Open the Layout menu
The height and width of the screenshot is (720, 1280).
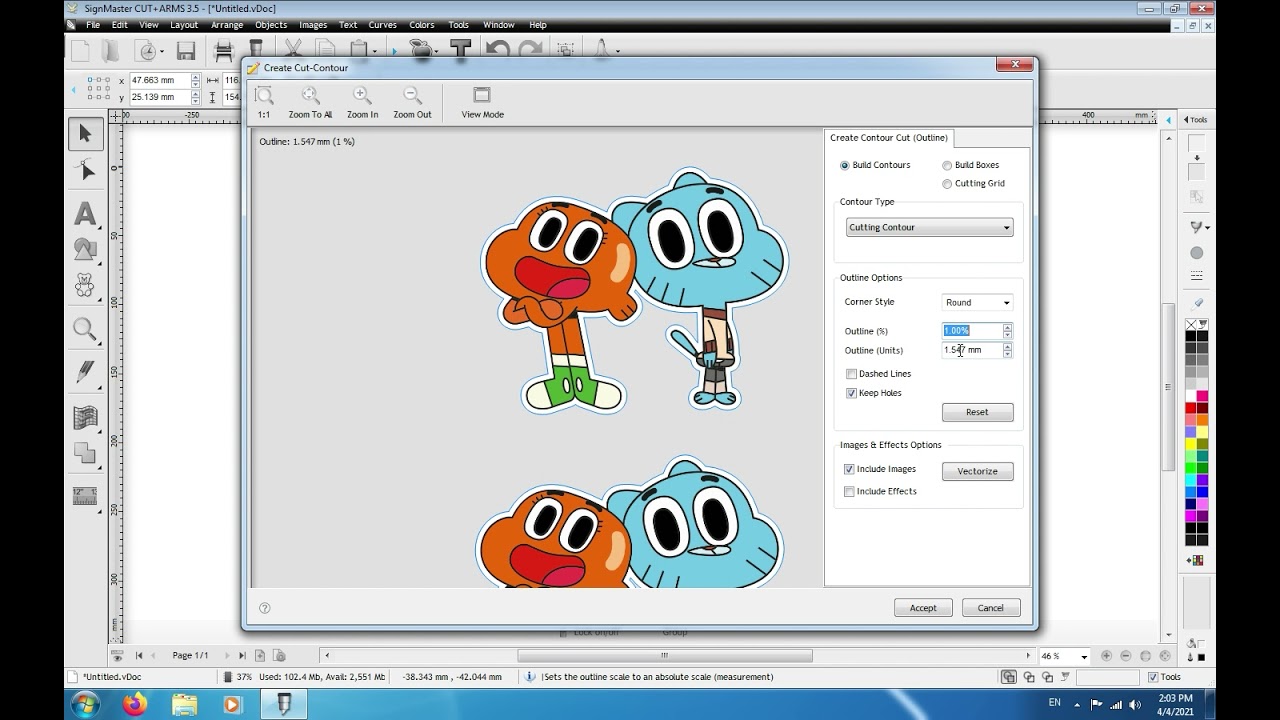coord(184,25)
